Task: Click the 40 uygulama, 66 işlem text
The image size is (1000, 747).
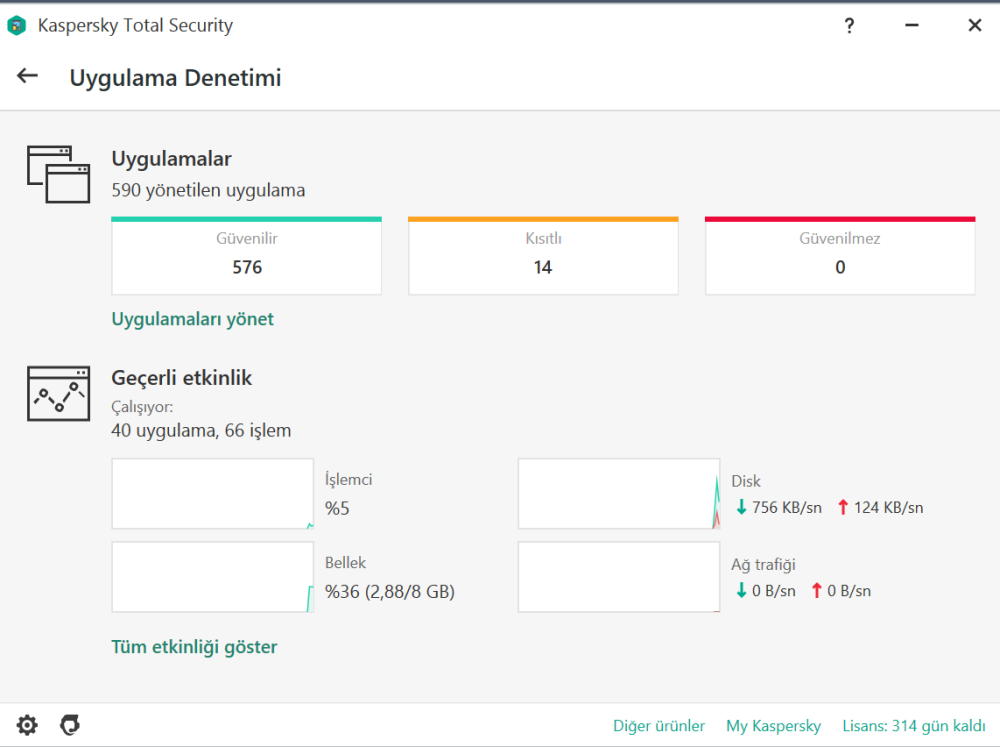Action: (x=201, y=431)
